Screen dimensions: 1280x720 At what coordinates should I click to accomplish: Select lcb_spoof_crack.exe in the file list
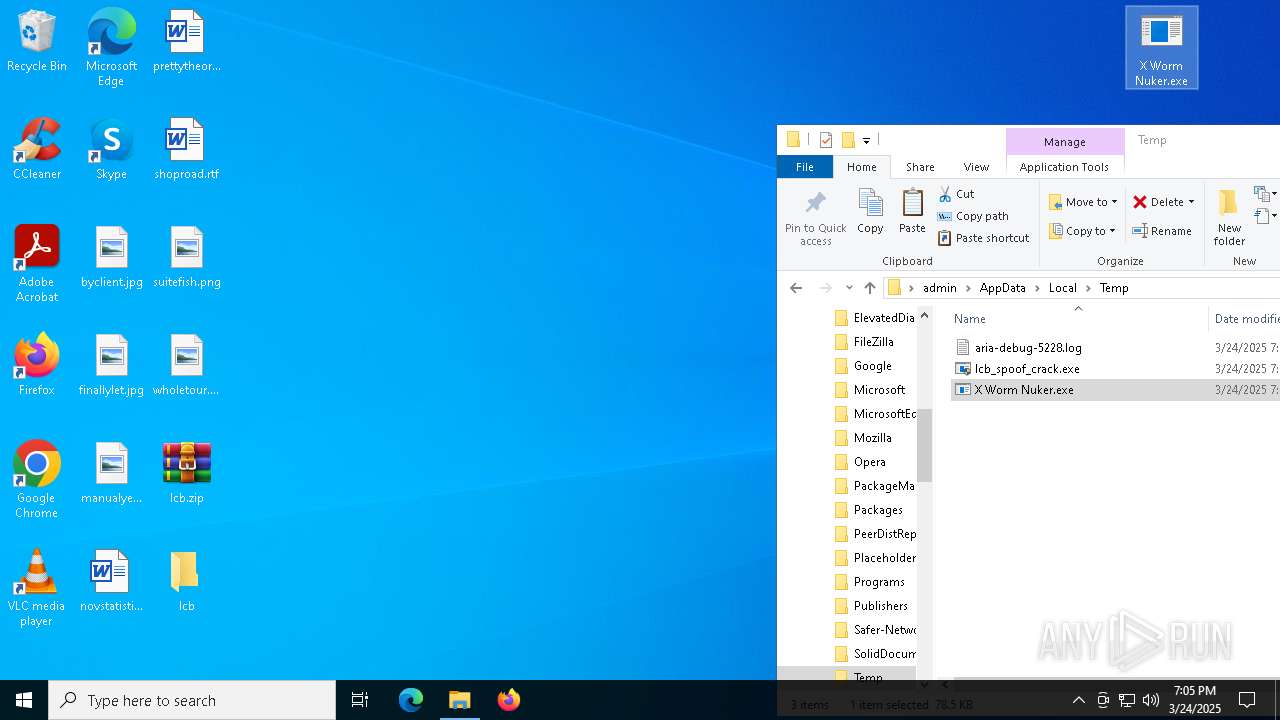1027,369
